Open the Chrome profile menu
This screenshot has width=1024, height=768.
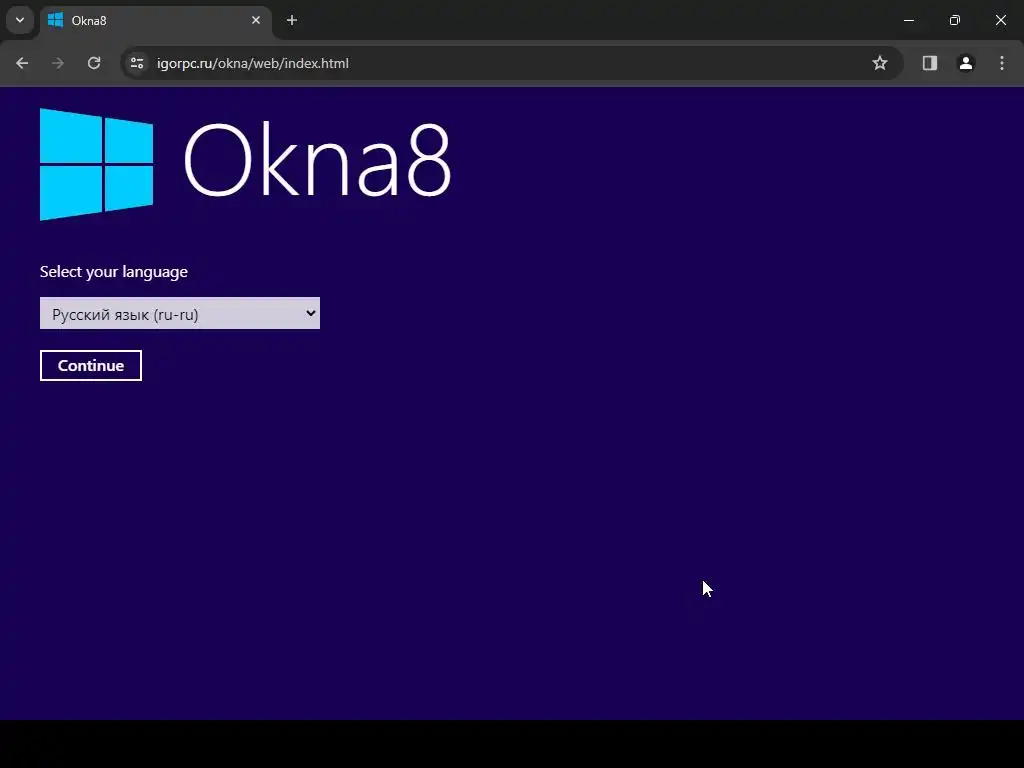point(966,63)
